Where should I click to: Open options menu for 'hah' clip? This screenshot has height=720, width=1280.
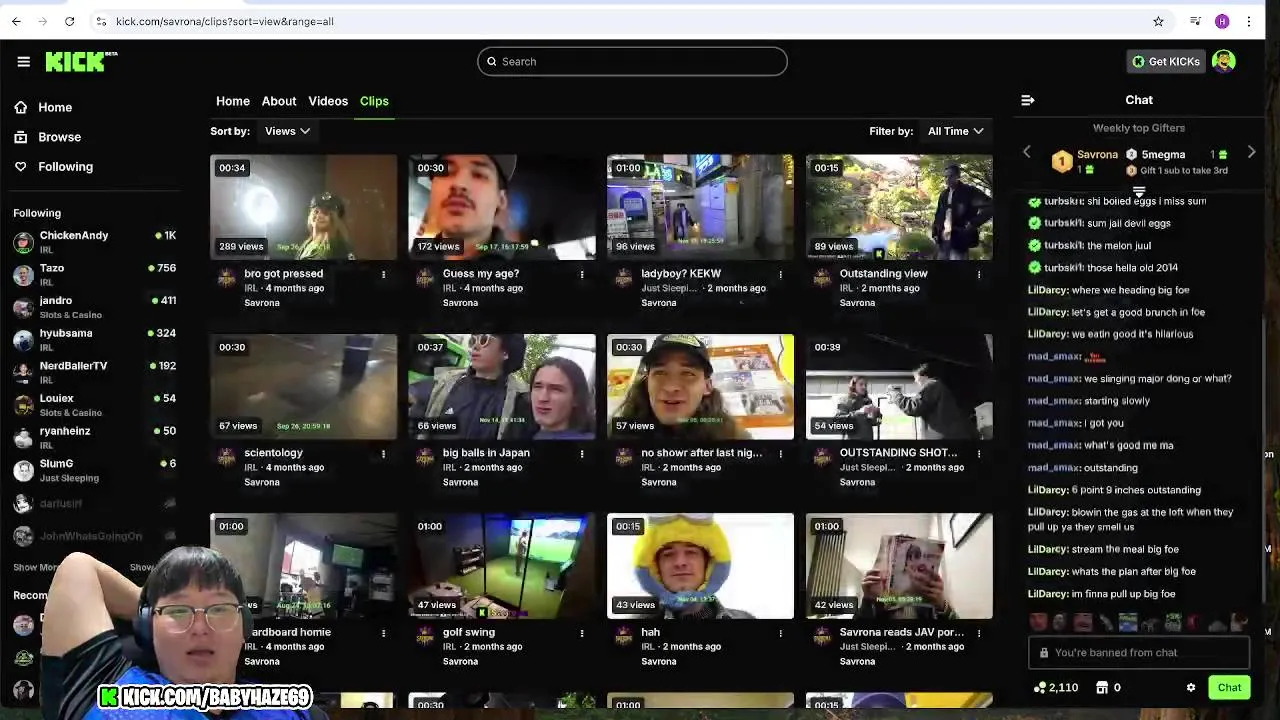pyautogui.click(x=780, y=633)
